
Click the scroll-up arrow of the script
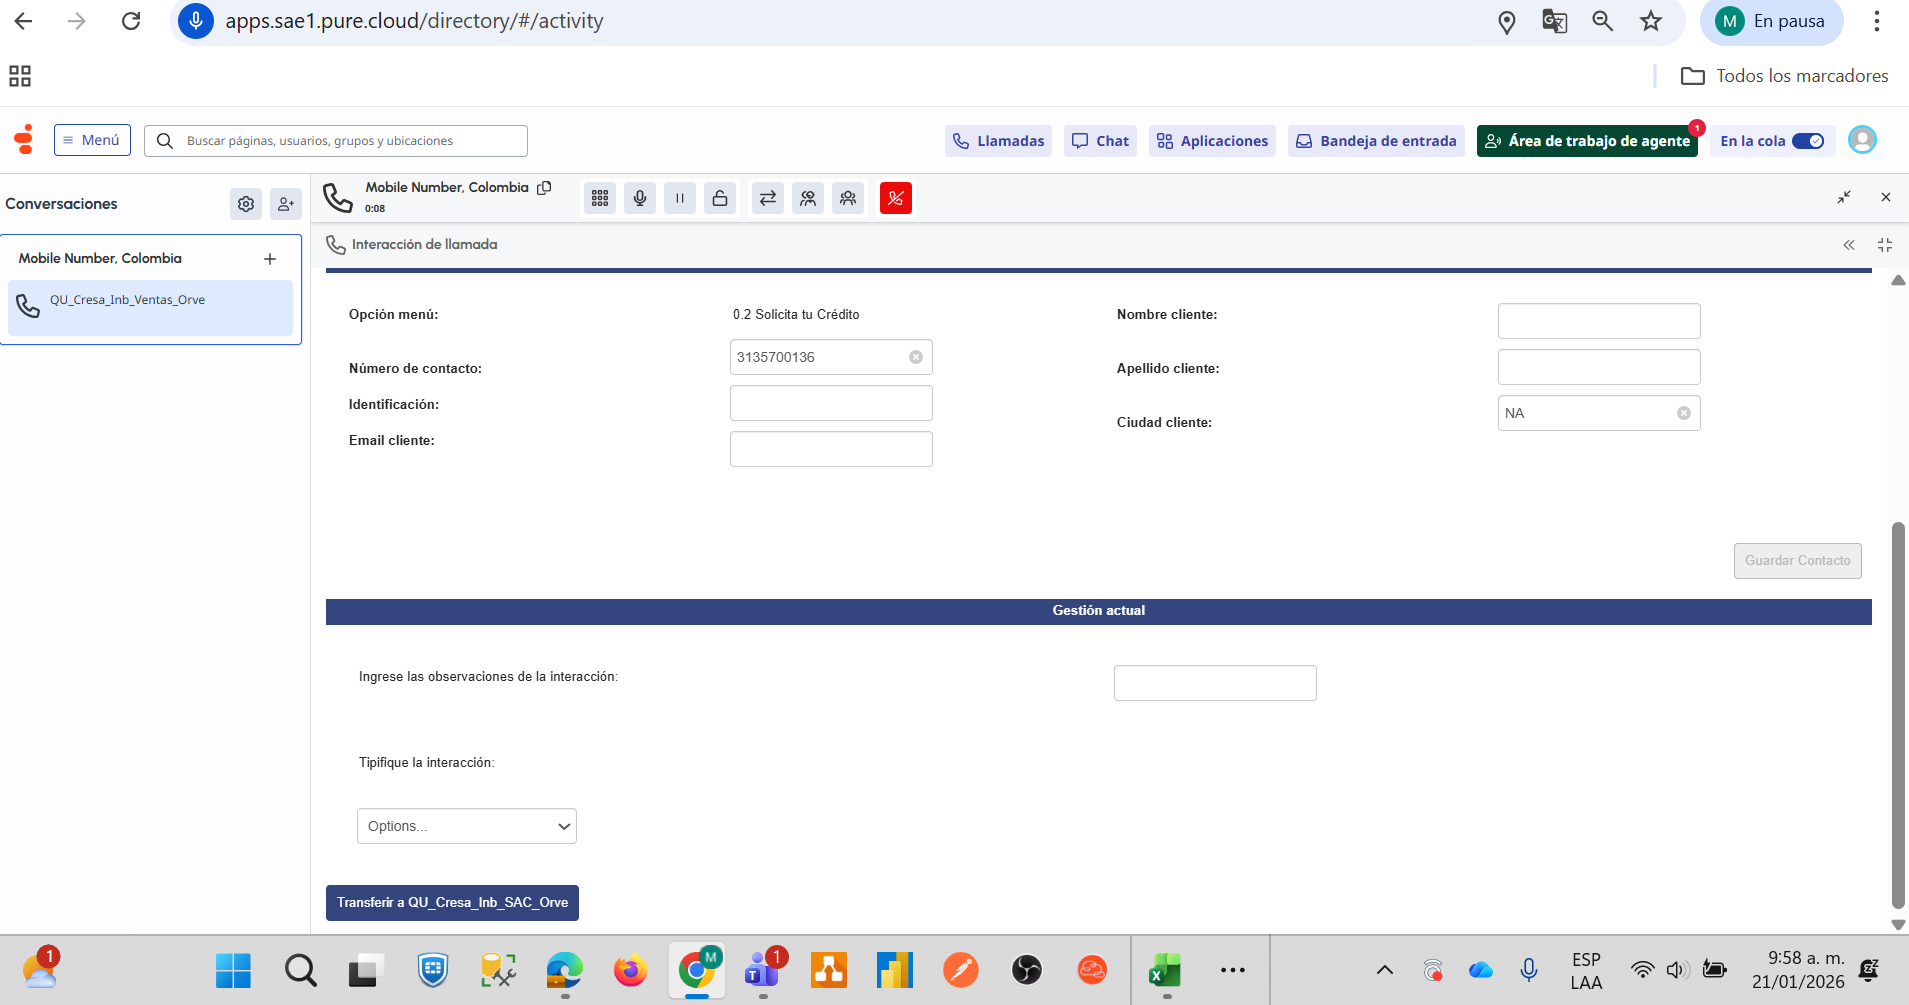[x=1898, y=281]
